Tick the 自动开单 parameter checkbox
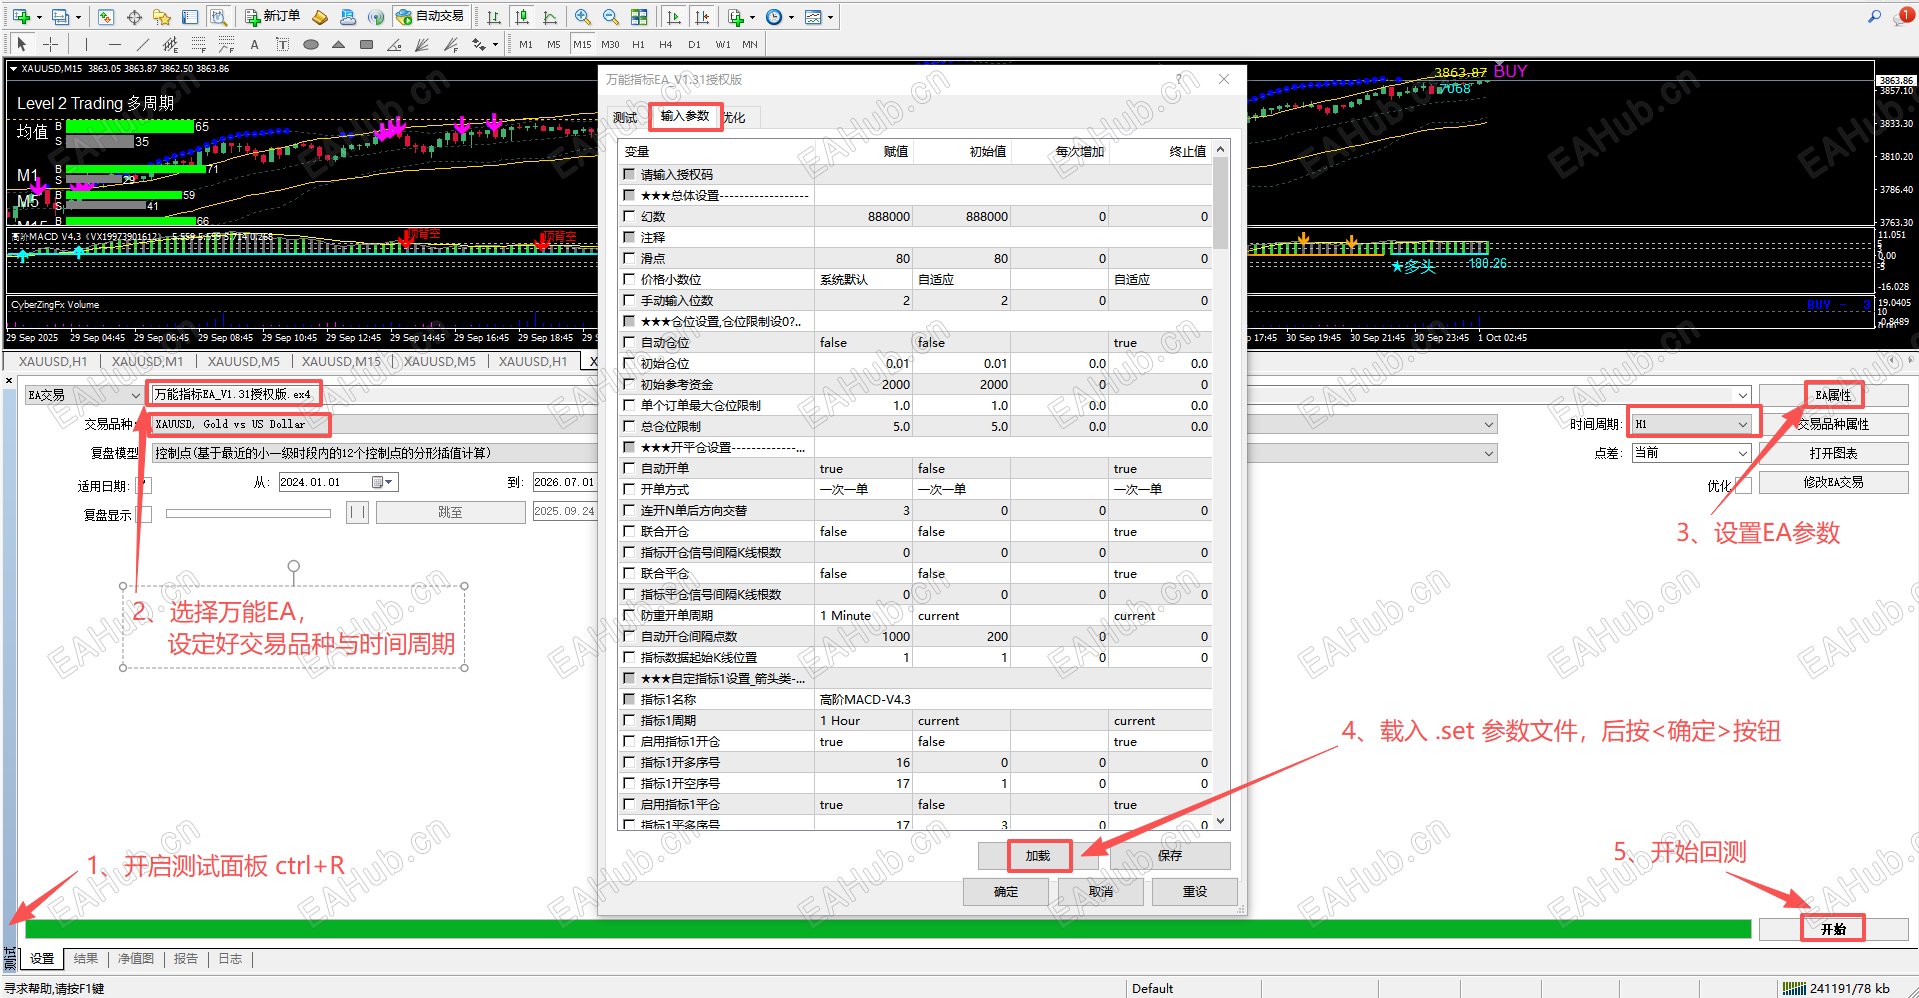Viewport: 1919px width, 998px height. 629,468
